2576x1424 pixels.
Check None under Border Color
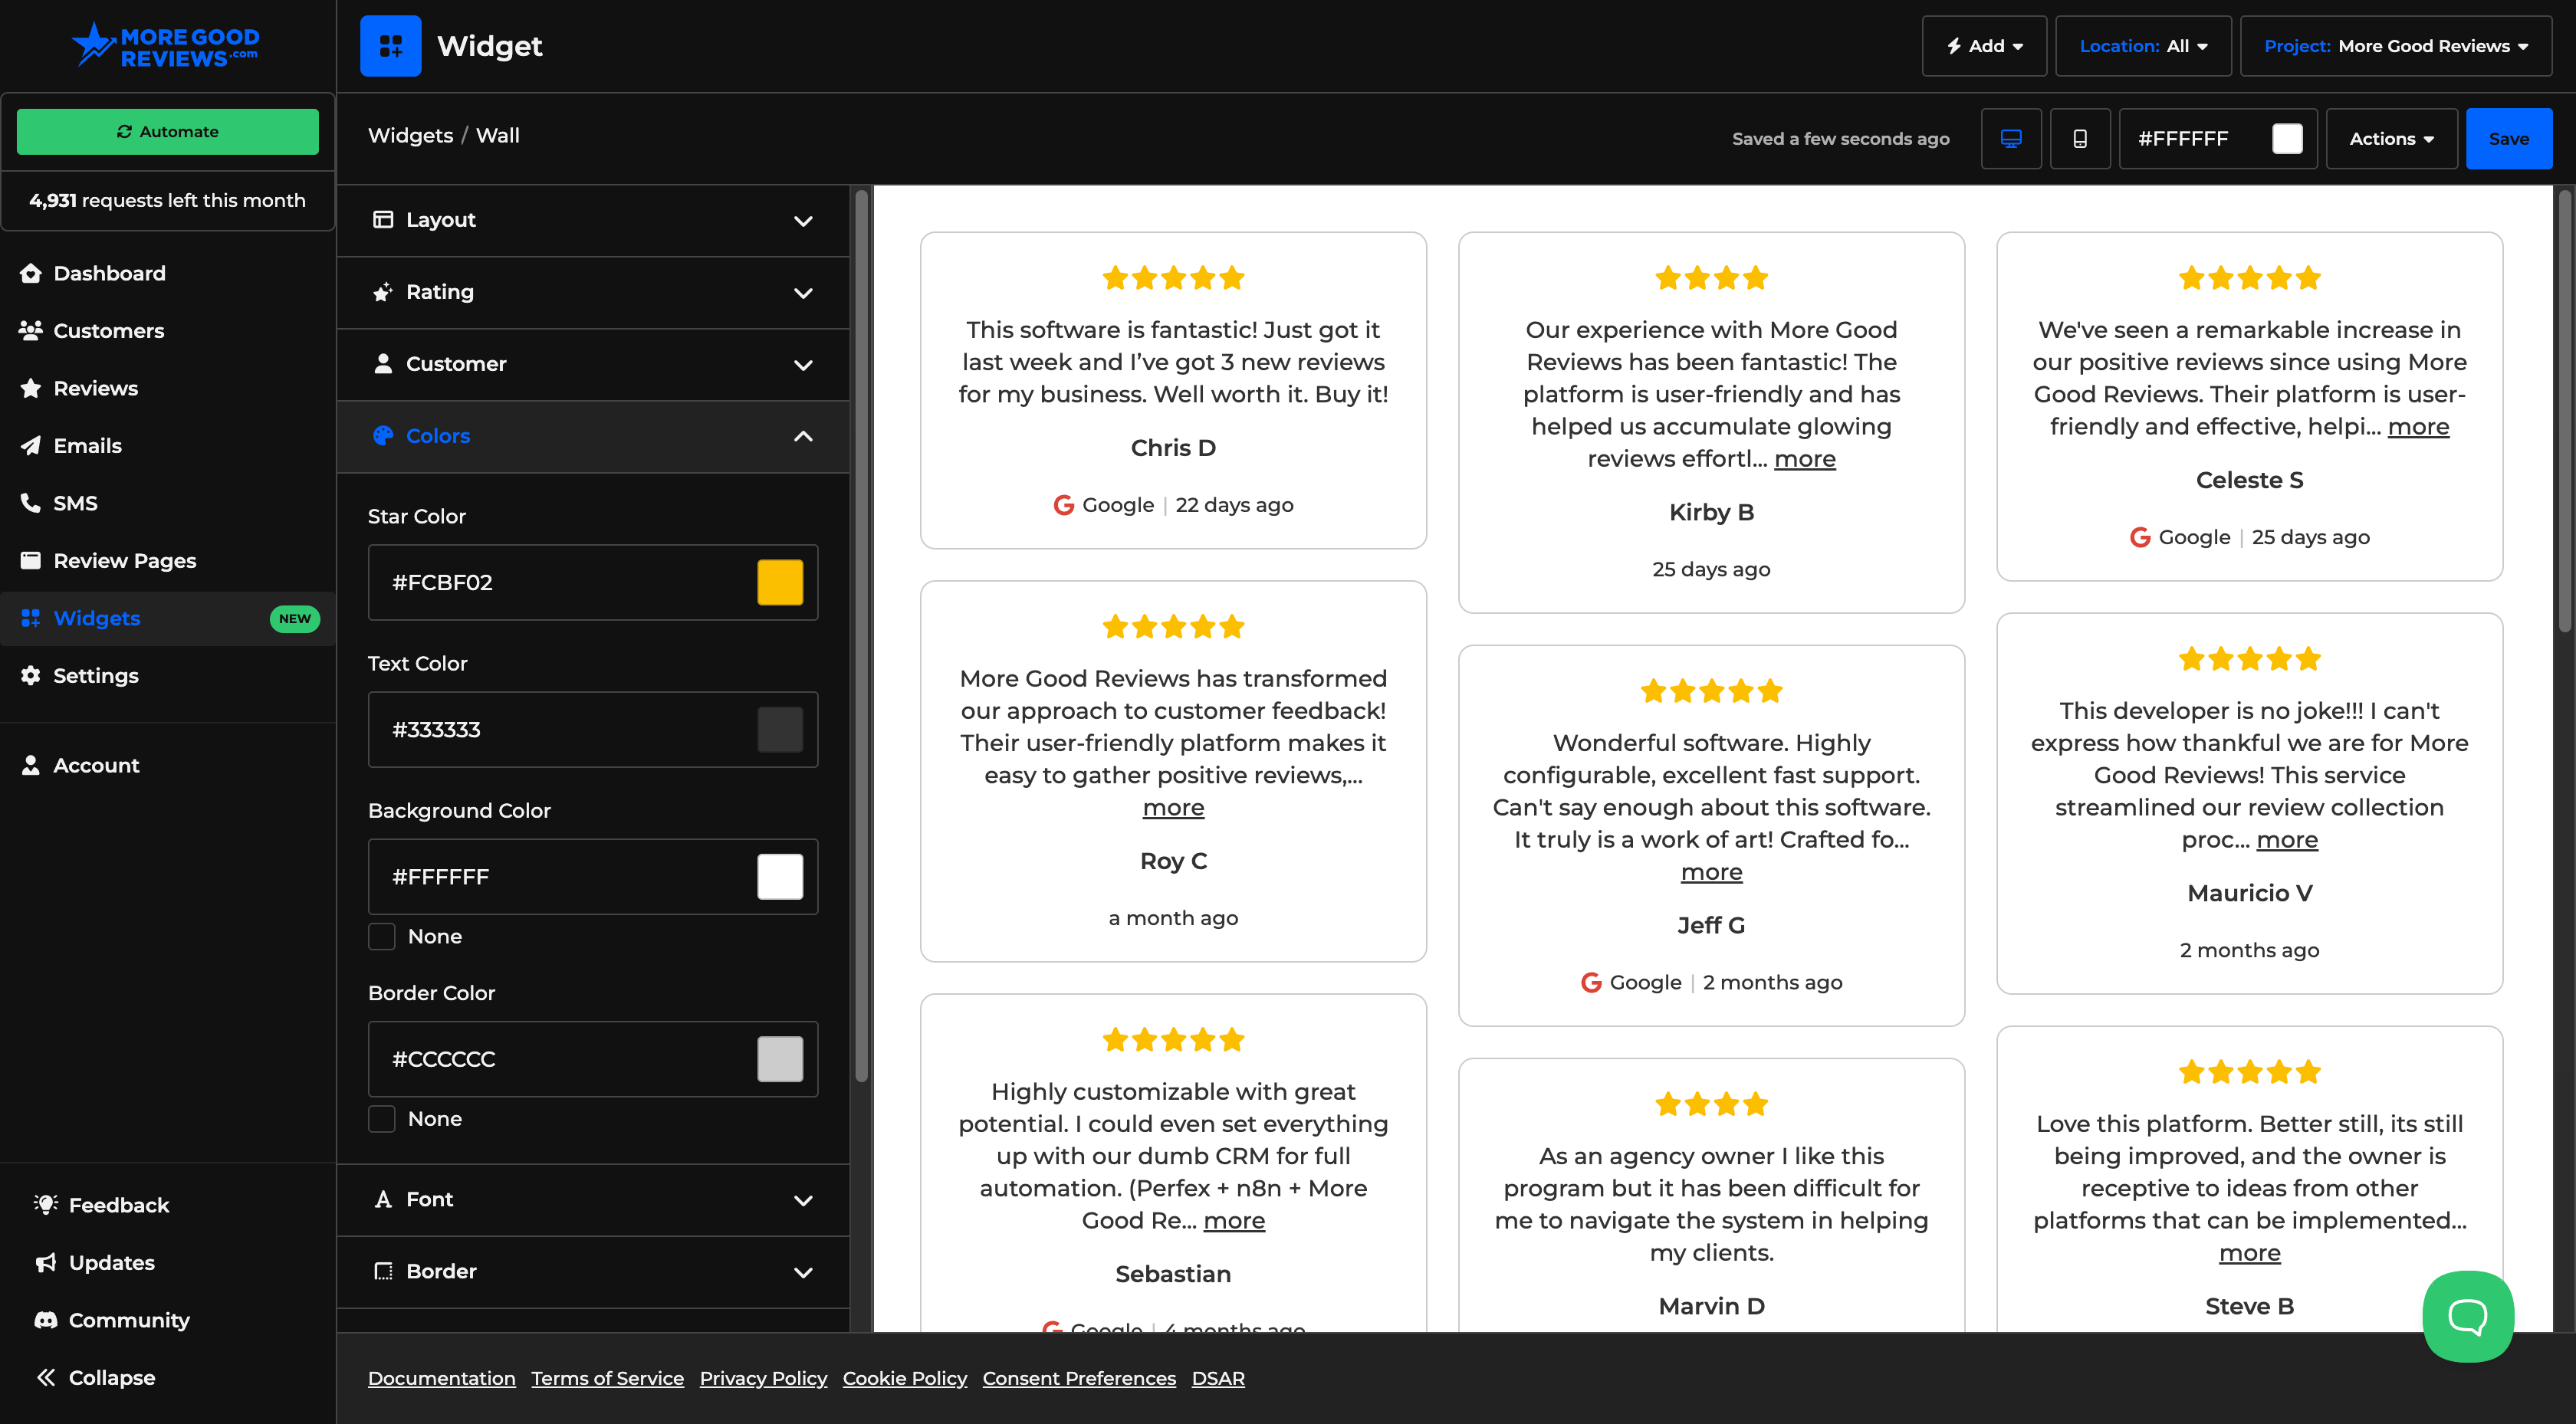tap(382, 1118)
